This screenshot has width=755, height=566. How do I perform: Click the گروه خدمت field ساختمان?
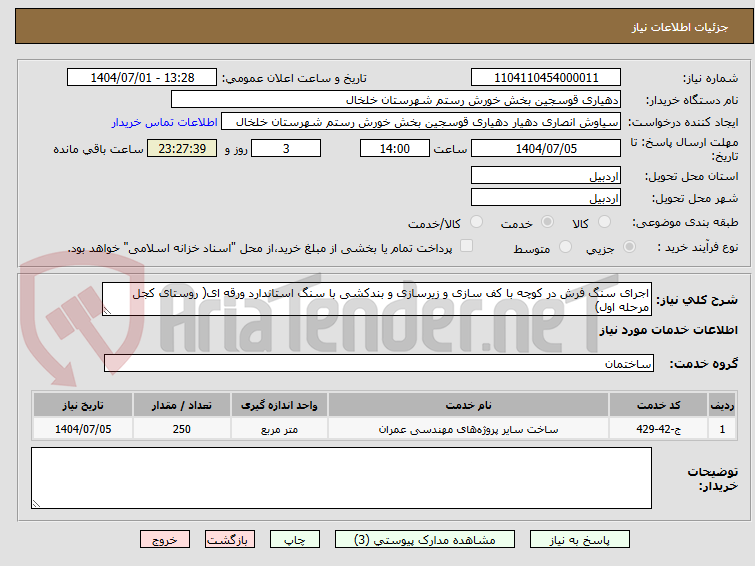coord(378,363)
